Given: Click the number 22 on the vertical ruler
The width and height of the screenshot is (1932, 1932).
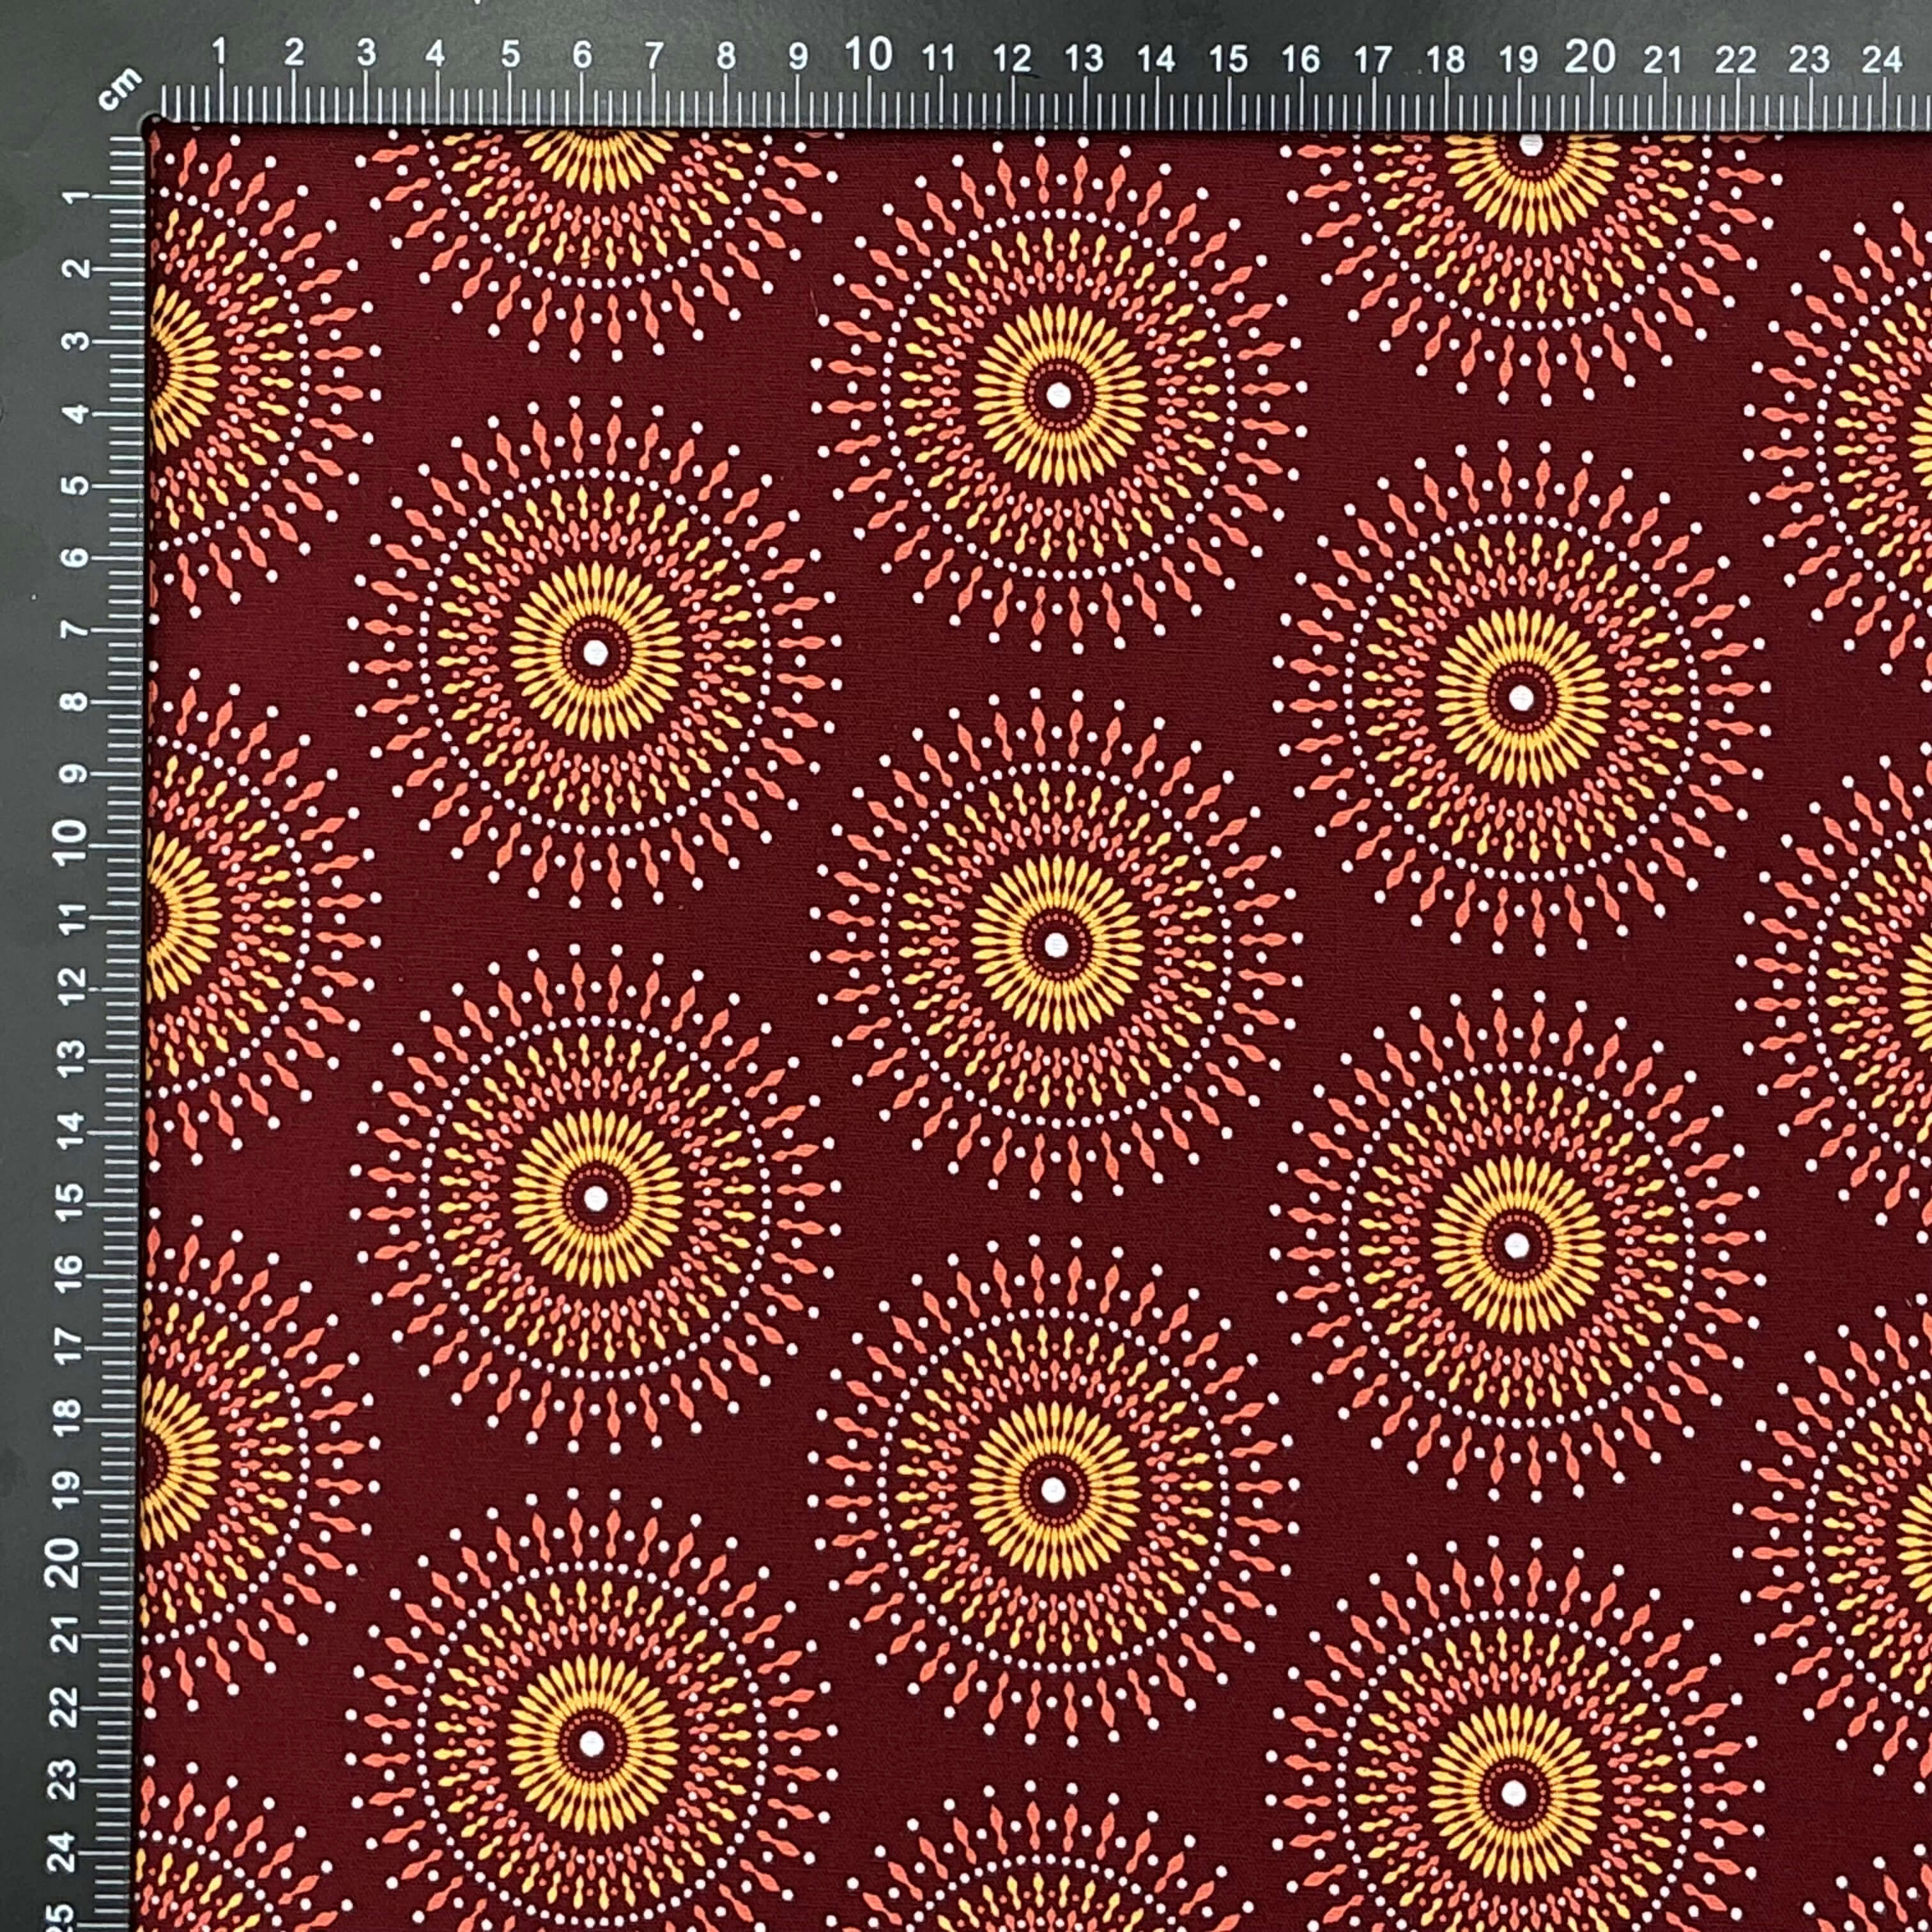Looking at the screenshot, I should (64, 1707).
